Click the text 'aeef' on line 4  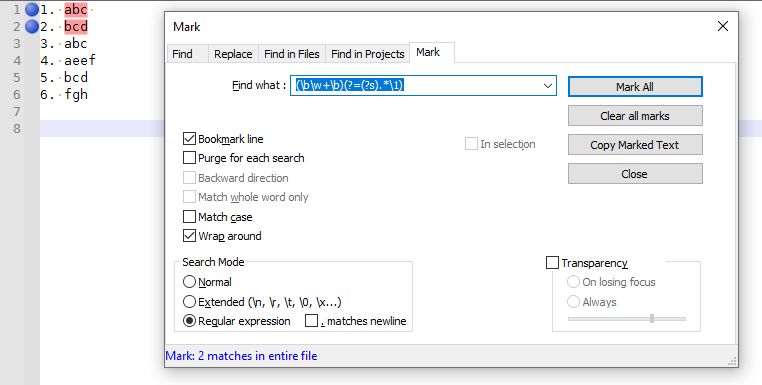pos(80,60)
